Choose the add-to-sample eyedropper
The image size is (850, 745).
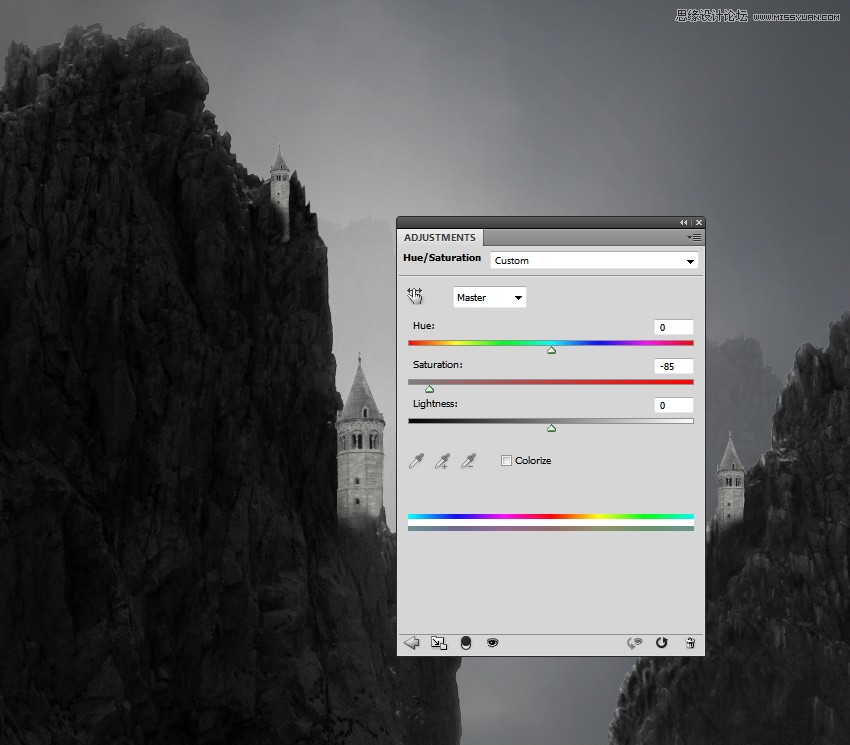(442, 461)
